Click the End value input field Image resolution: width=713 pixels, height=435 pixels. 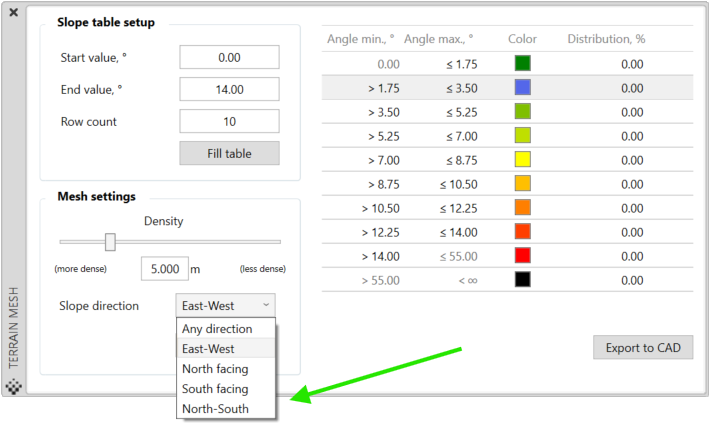[229, 89]
